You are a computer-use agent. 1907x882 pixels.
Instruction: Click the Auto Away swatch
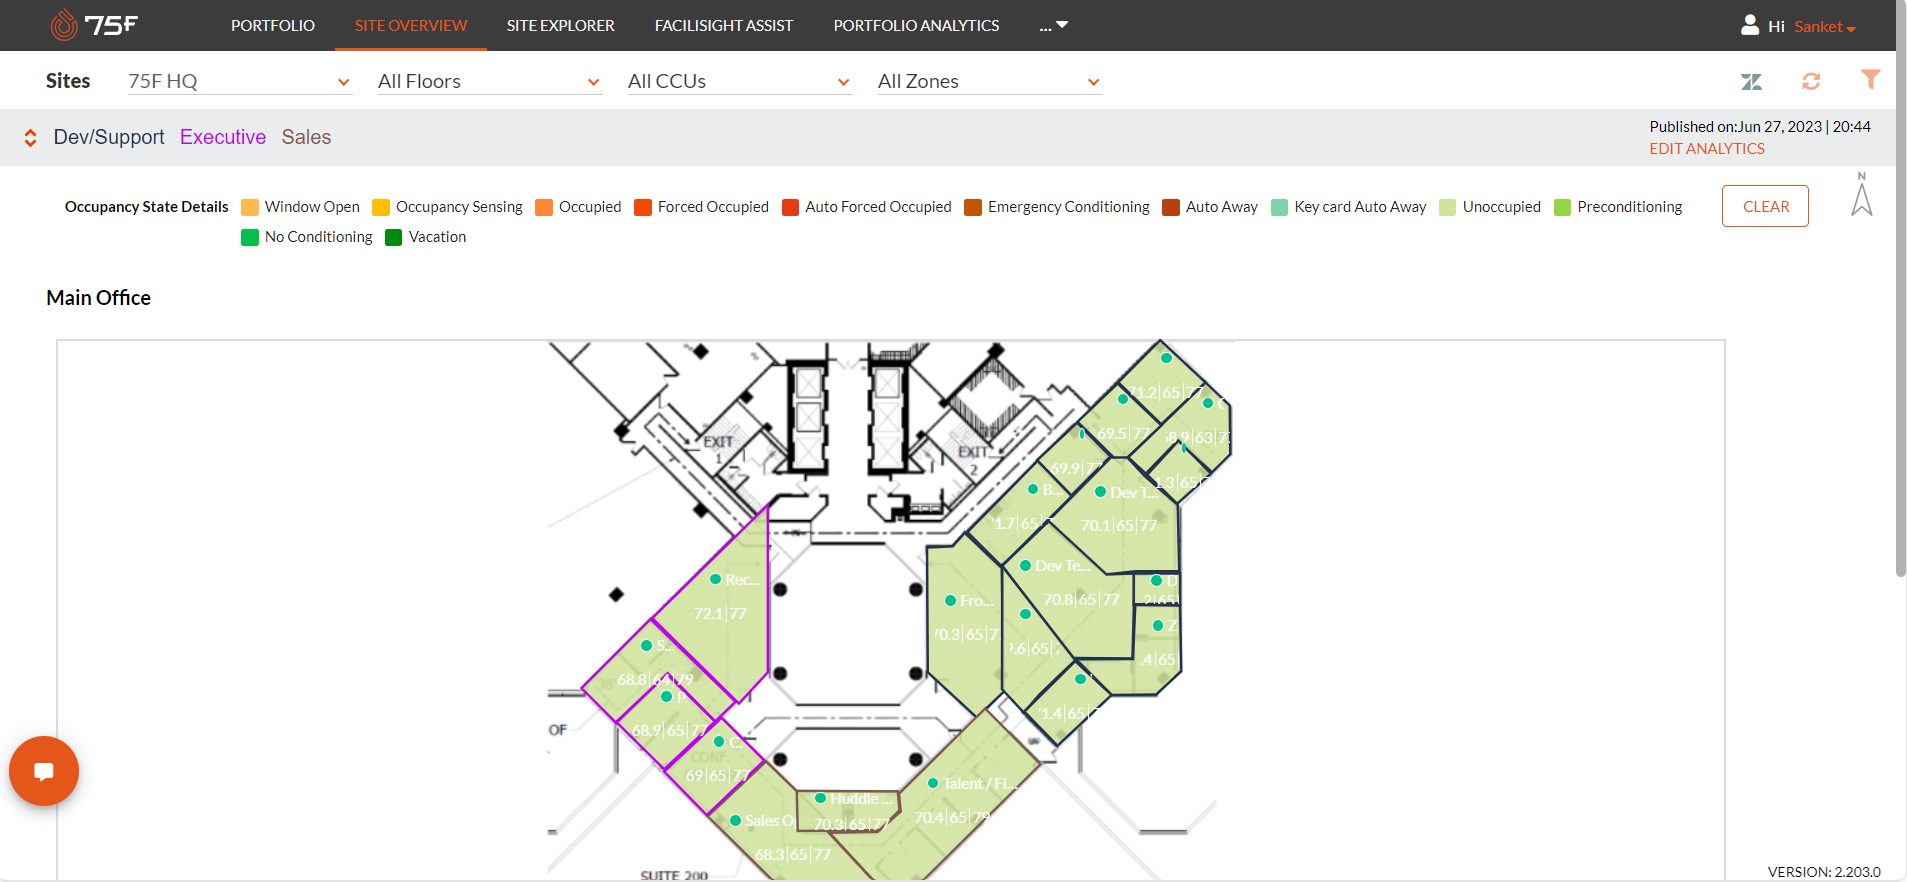(1171, 207)
